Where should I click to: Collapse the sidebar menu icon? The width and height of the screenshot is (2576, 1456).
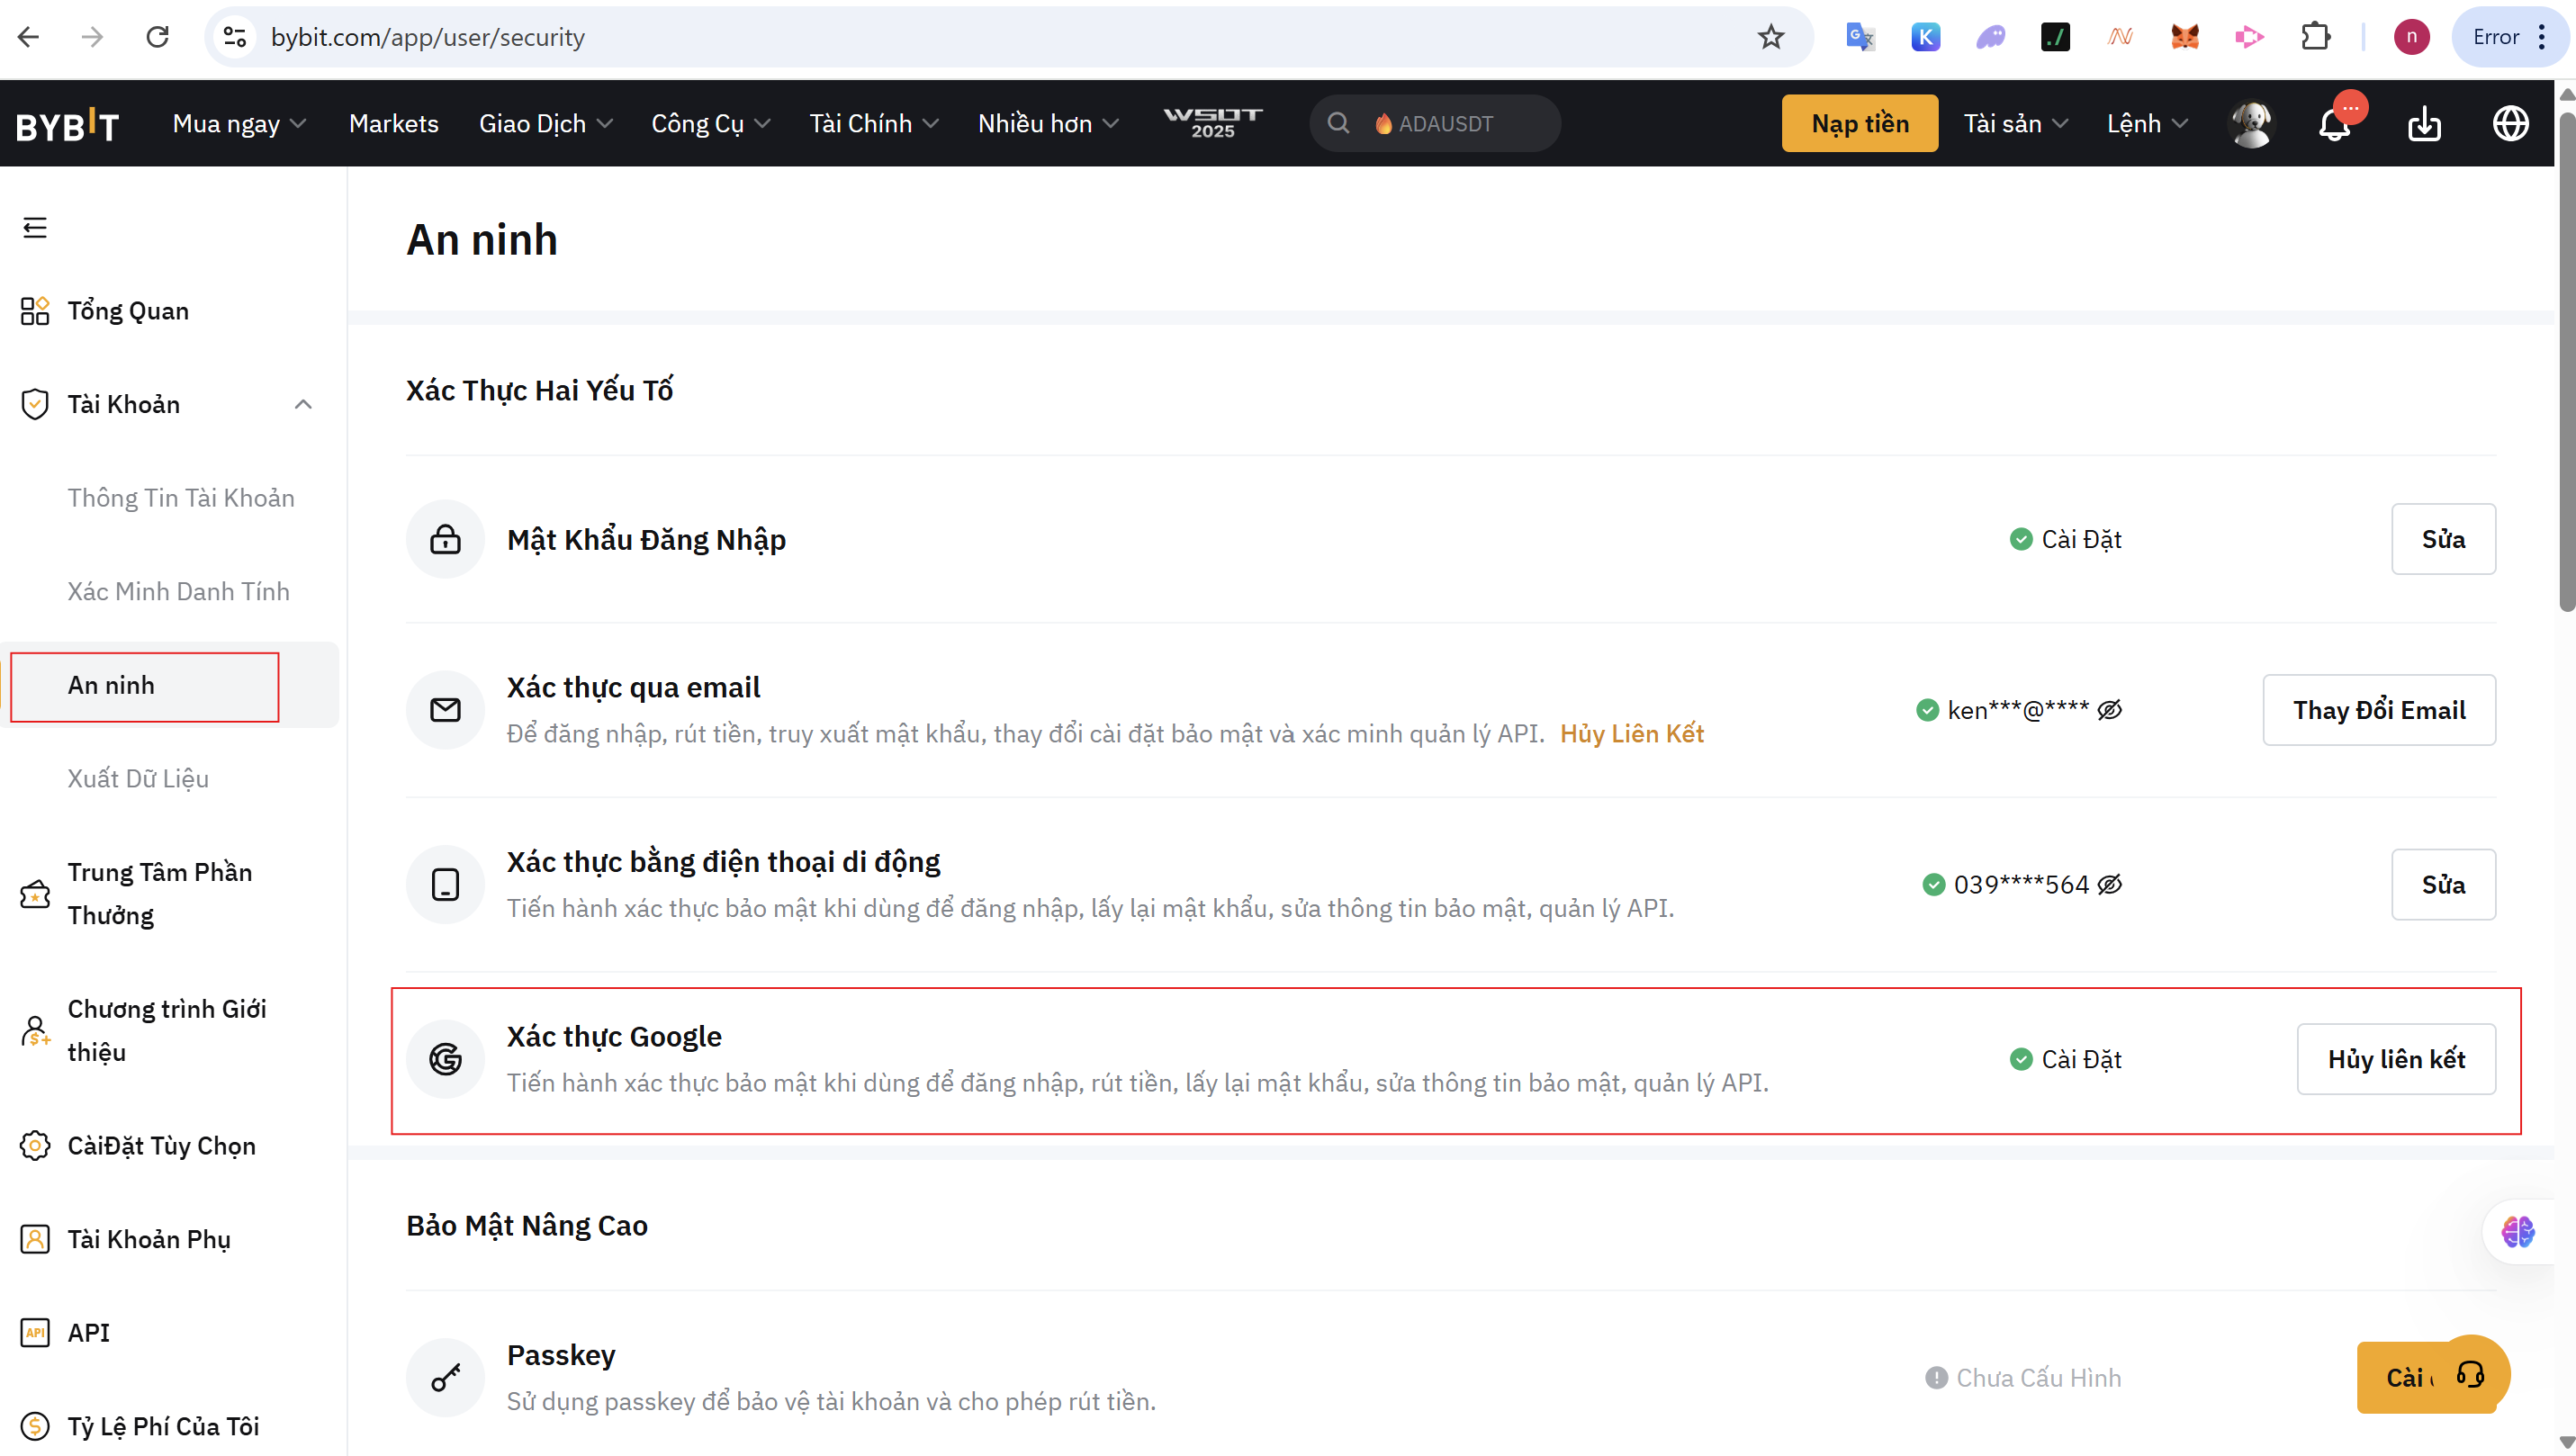click(35, 228)
